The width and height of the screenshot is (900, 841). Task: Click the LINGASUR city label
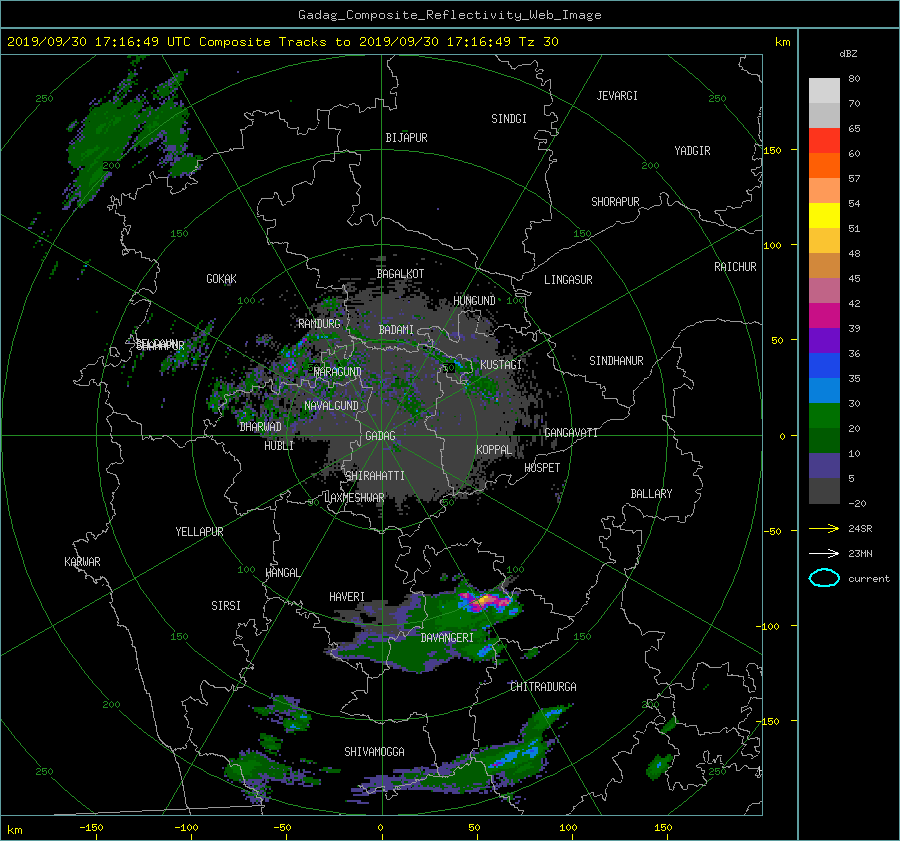click(568, 280)
